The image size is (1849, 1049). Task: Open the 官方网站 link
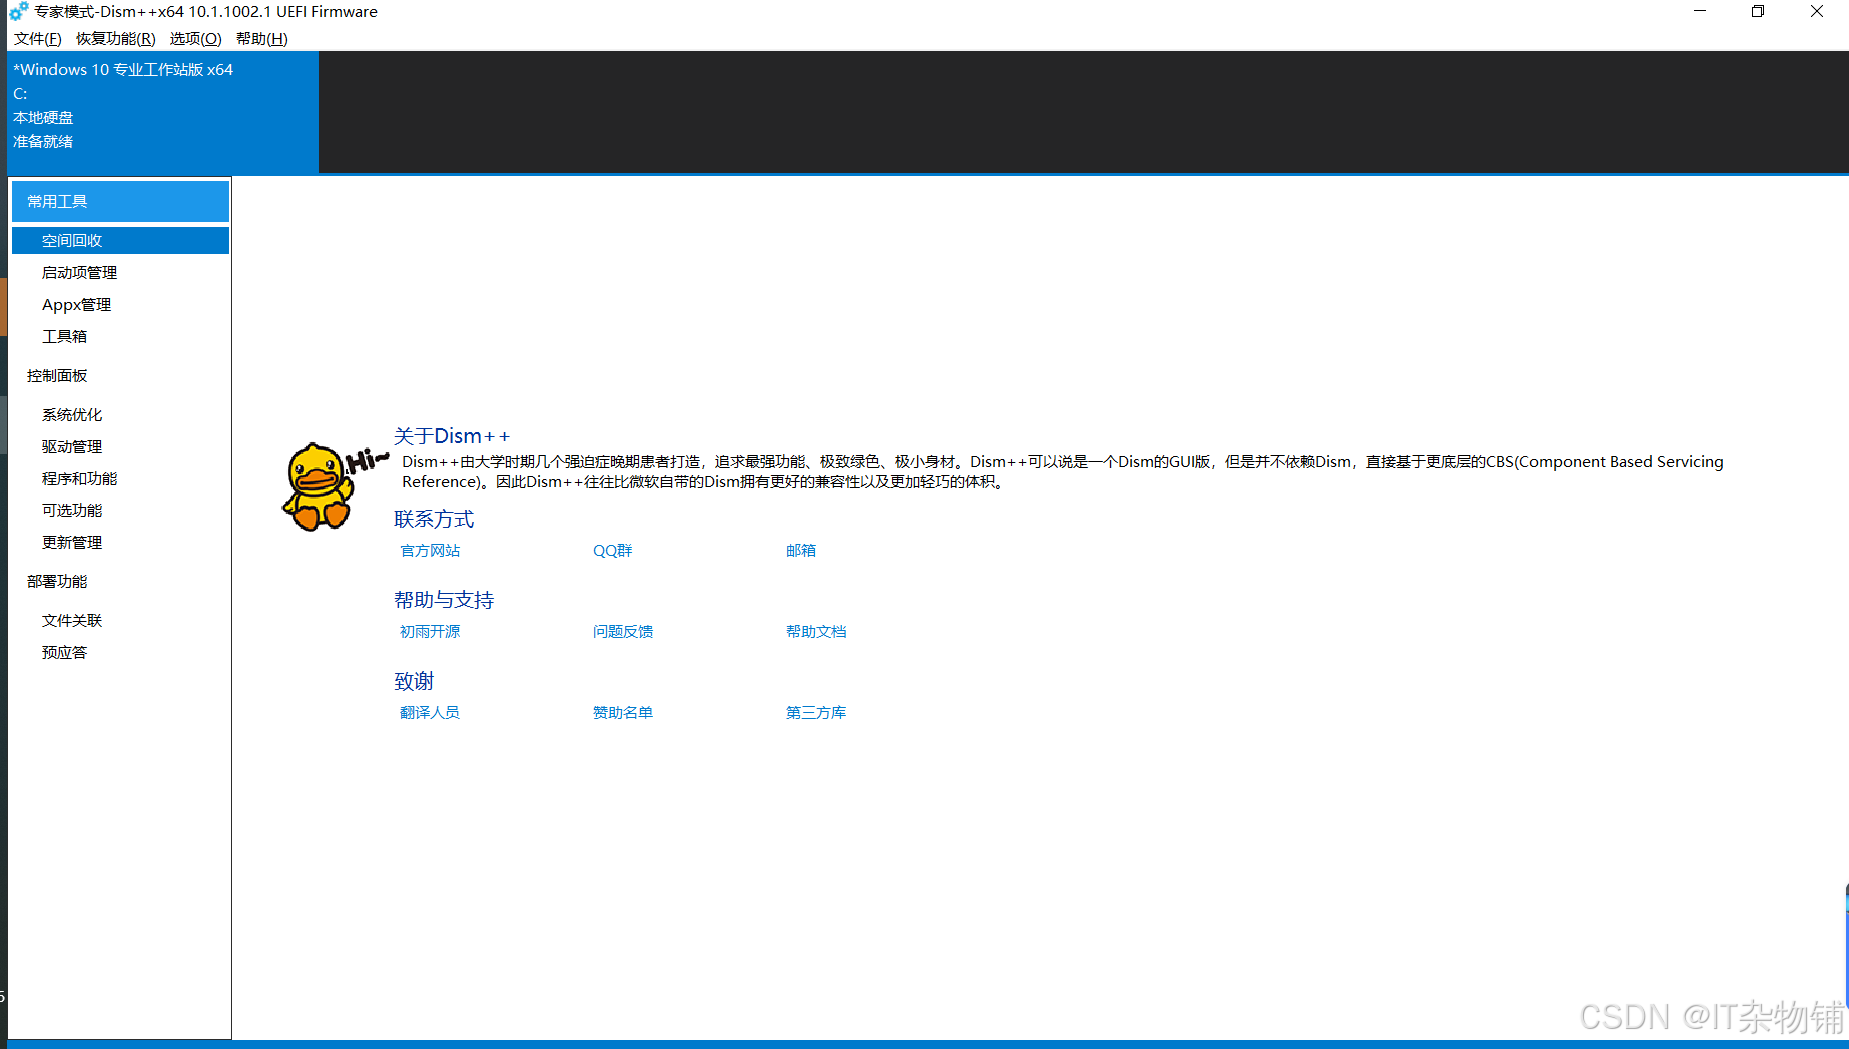pos(430,551)
